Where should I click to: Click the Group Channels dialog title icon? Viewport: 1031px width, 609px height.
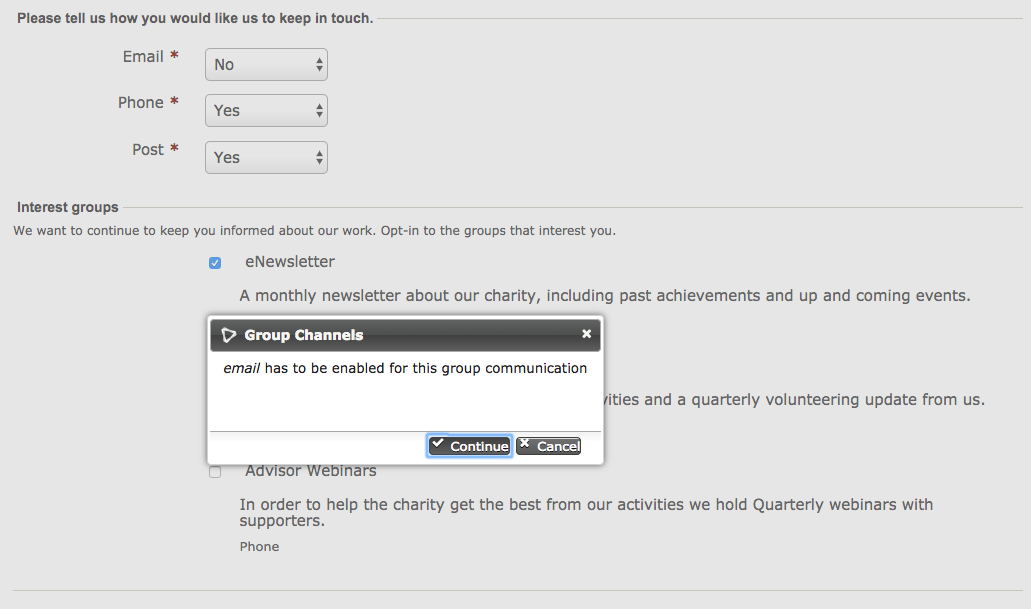pyautogui.click(x=228, y=335)
